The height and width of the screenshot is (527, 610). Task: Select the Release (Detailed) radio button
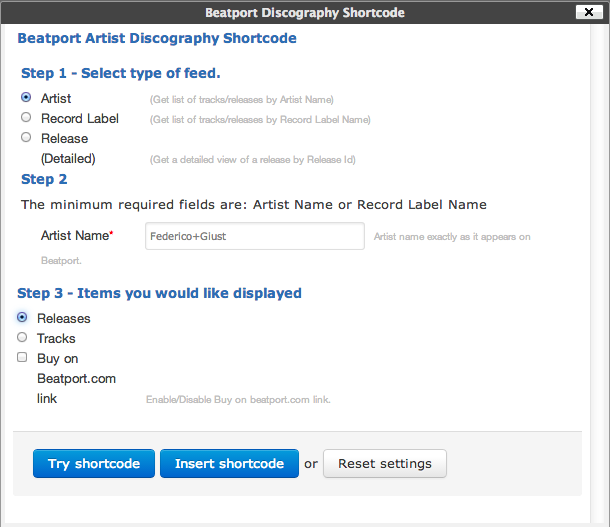pos(26,138)
